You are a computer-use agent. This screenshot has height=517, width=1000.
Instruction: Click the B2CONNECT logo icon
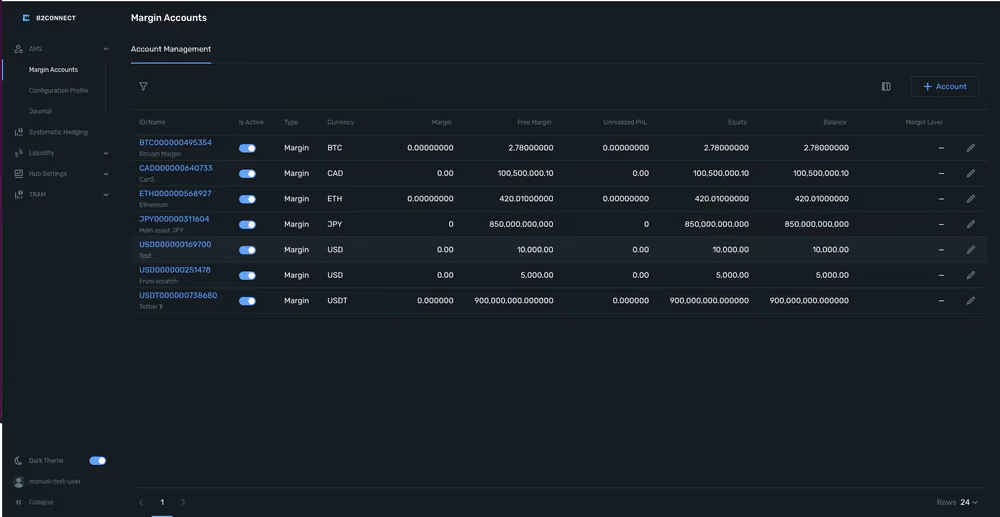(x=26, y=18)
